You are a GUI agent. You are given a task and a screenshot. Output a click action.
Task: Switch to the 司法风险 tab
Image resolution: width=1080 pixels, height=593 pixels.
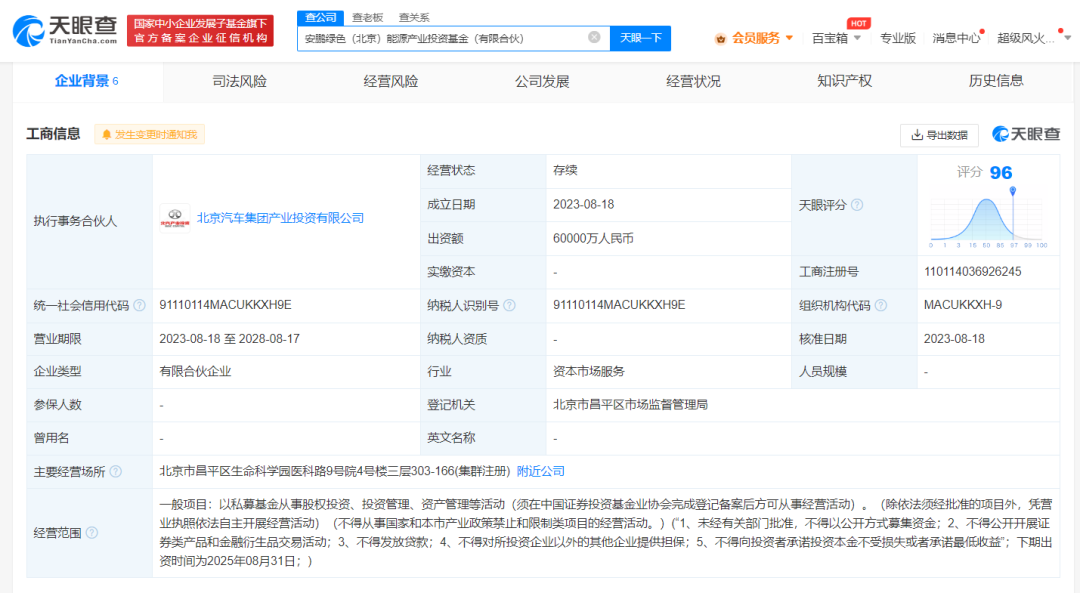click(239, 81)
